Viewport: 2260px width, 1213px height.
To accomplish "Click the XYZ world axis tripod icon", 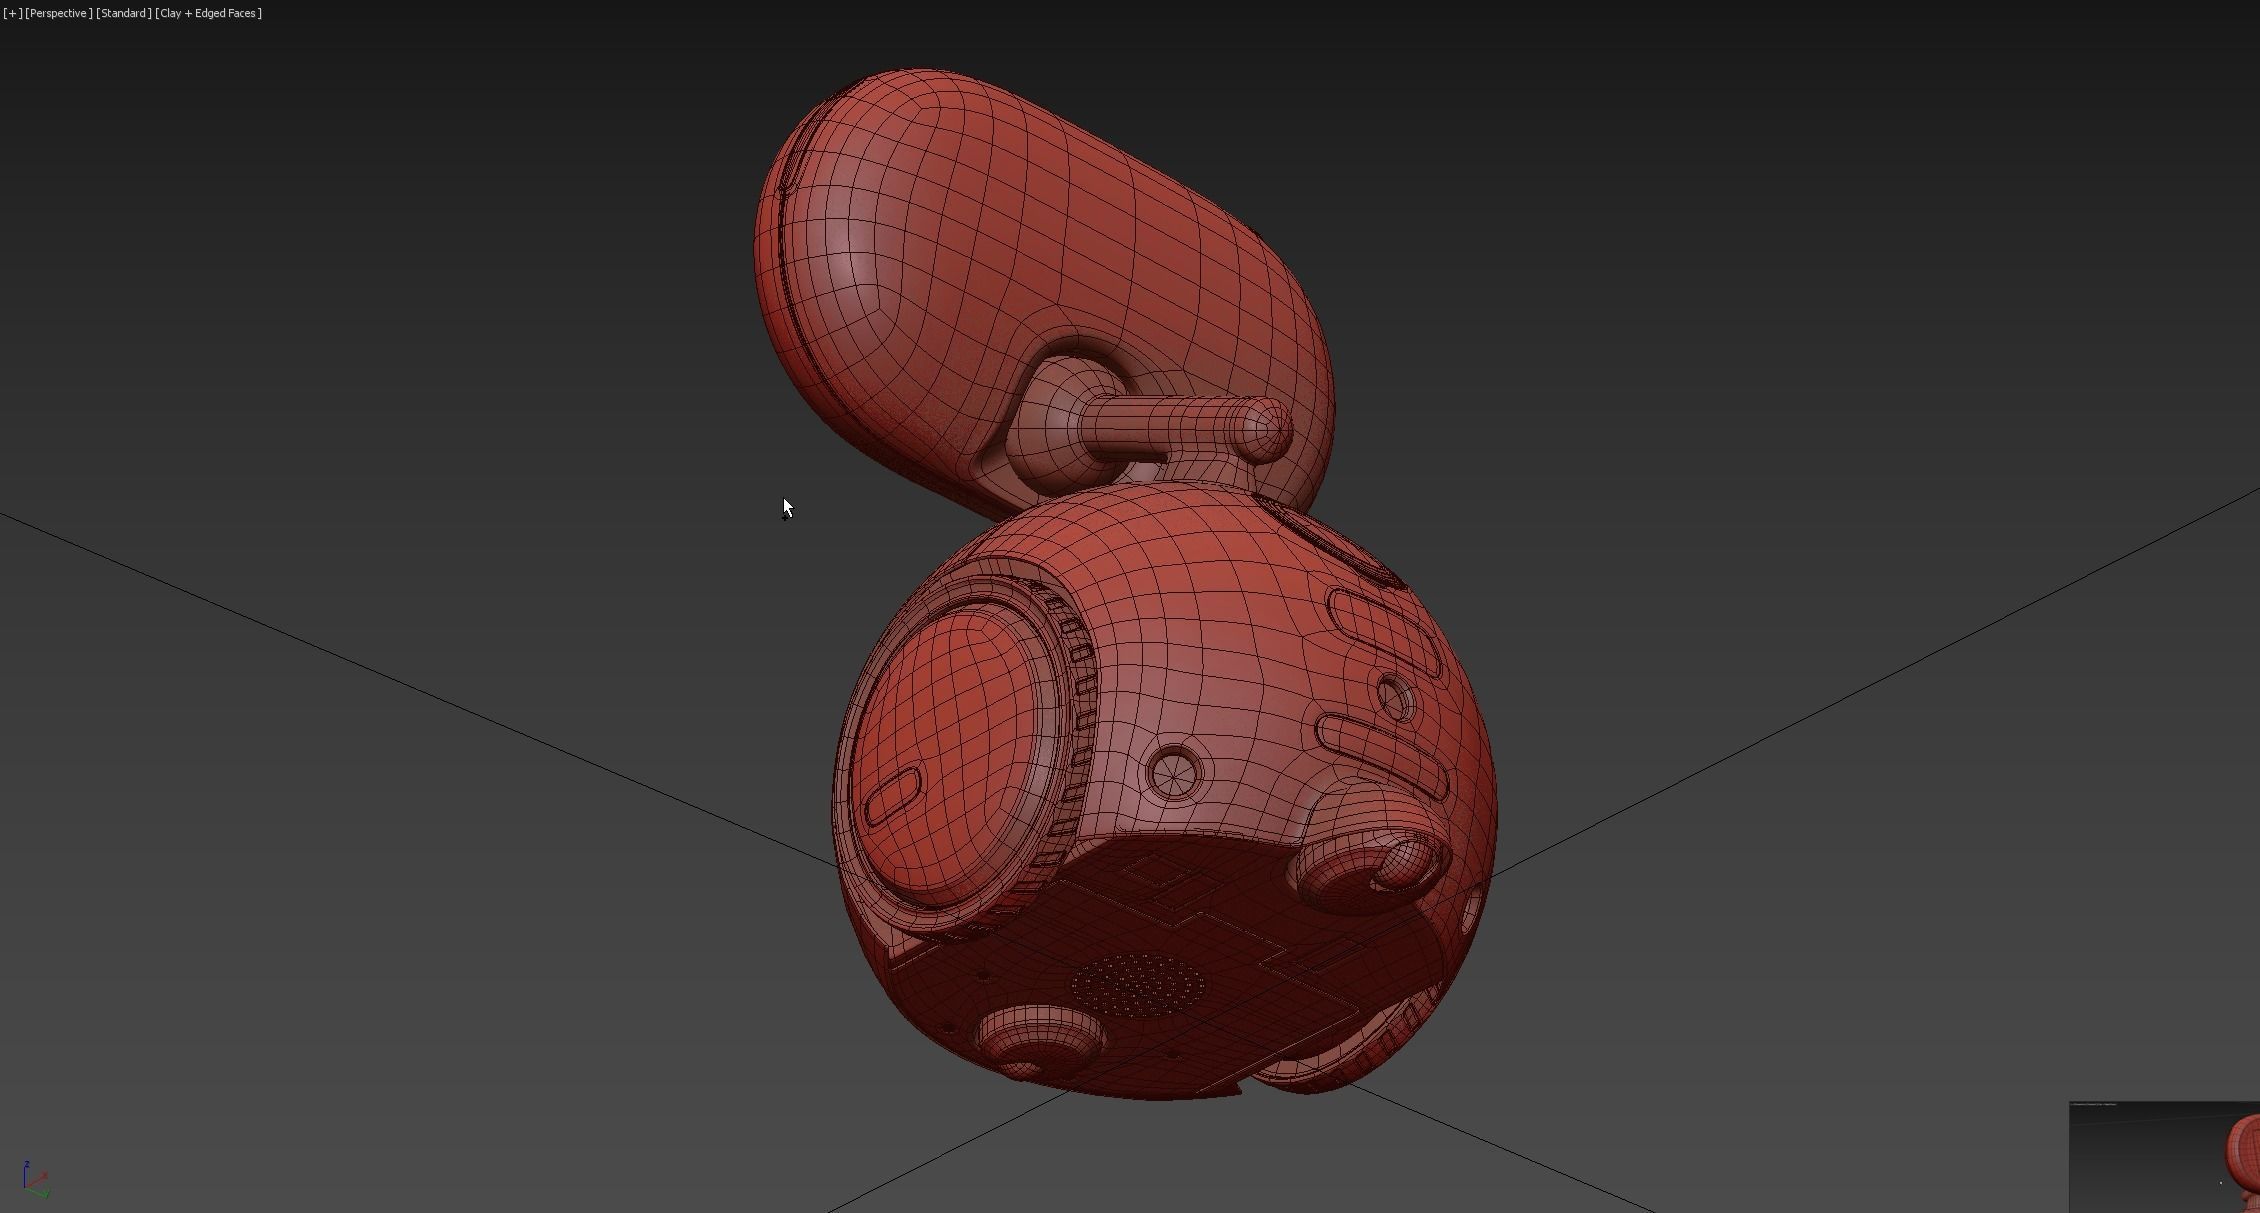I will pyautogui.click(x=34, y=1180).
